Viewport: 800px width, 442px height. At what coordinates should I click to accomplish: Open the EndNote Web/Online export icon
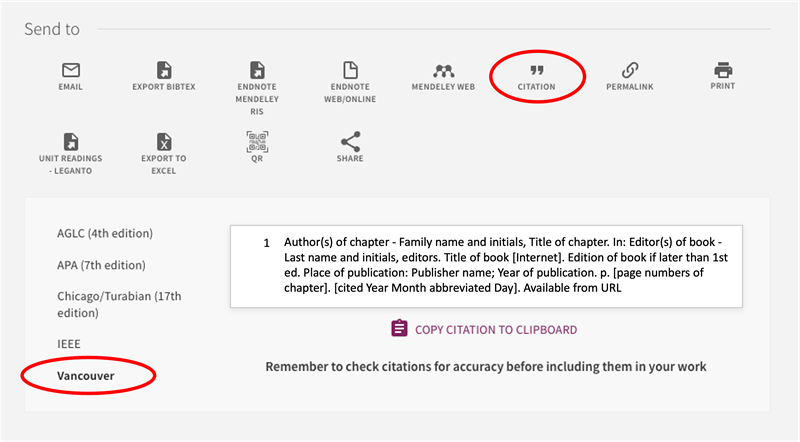point(350,70)
